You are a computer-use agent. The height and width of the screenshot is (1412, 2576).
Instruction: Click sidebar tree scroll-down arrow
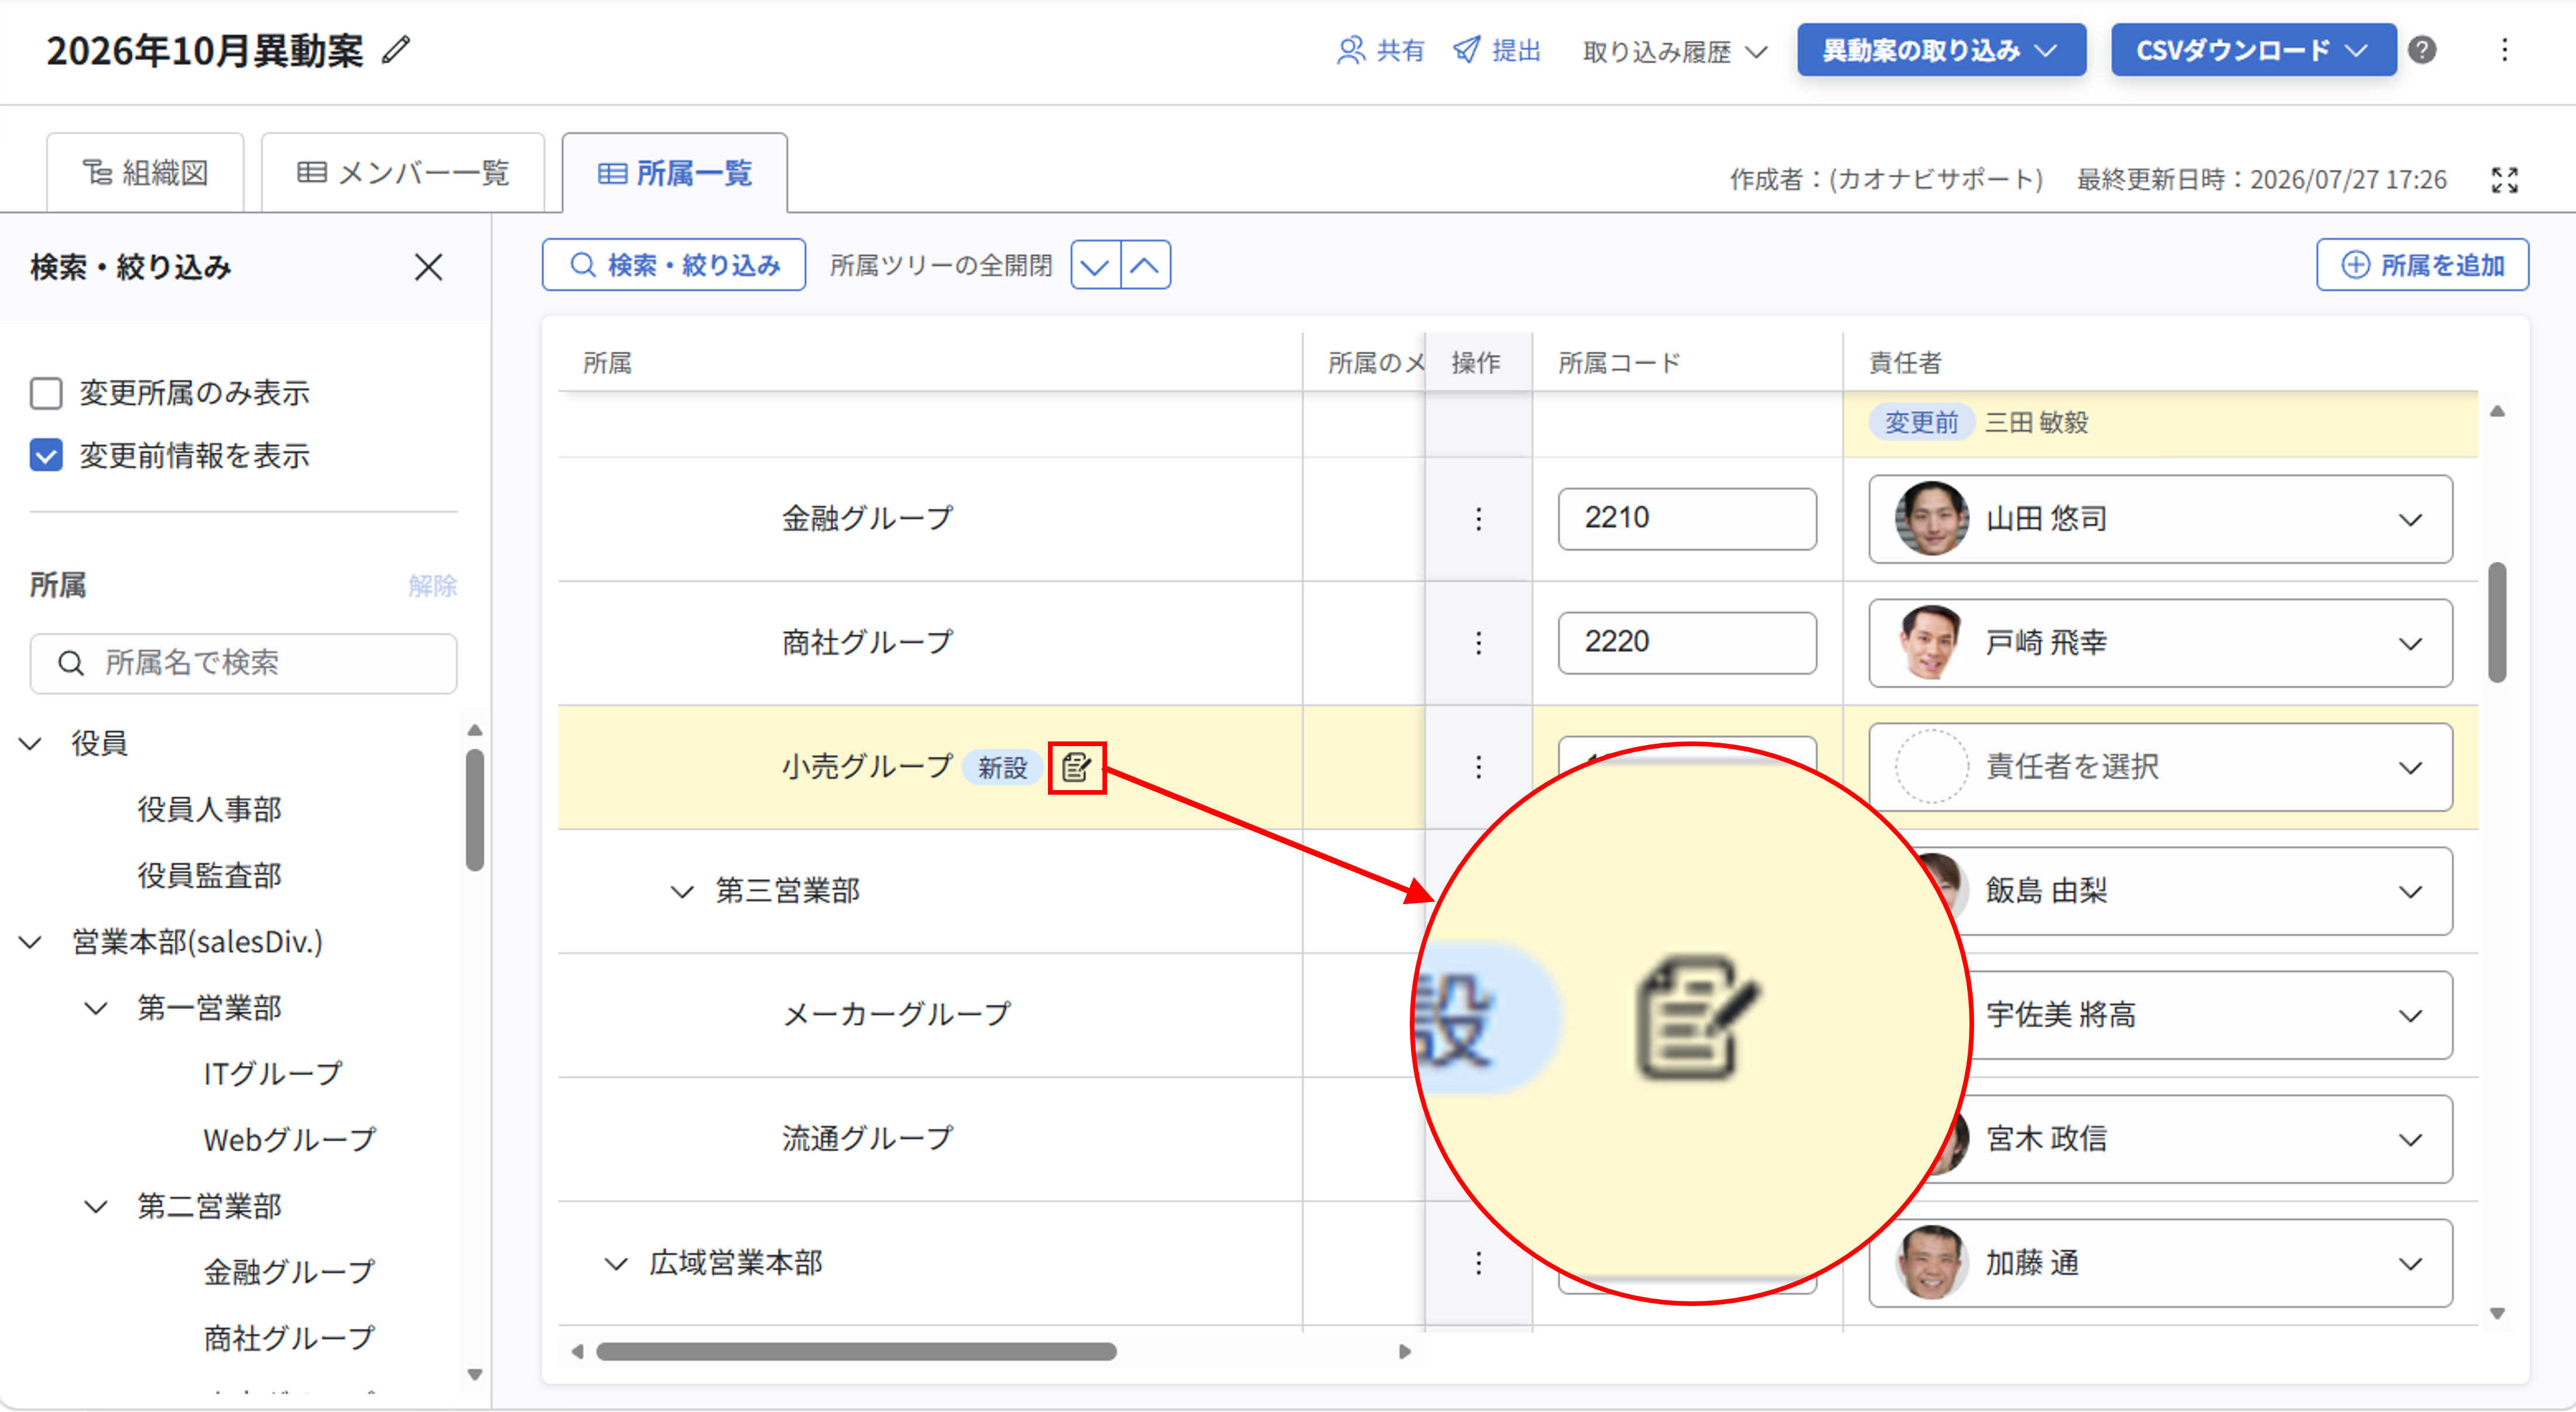point(475,1375)
